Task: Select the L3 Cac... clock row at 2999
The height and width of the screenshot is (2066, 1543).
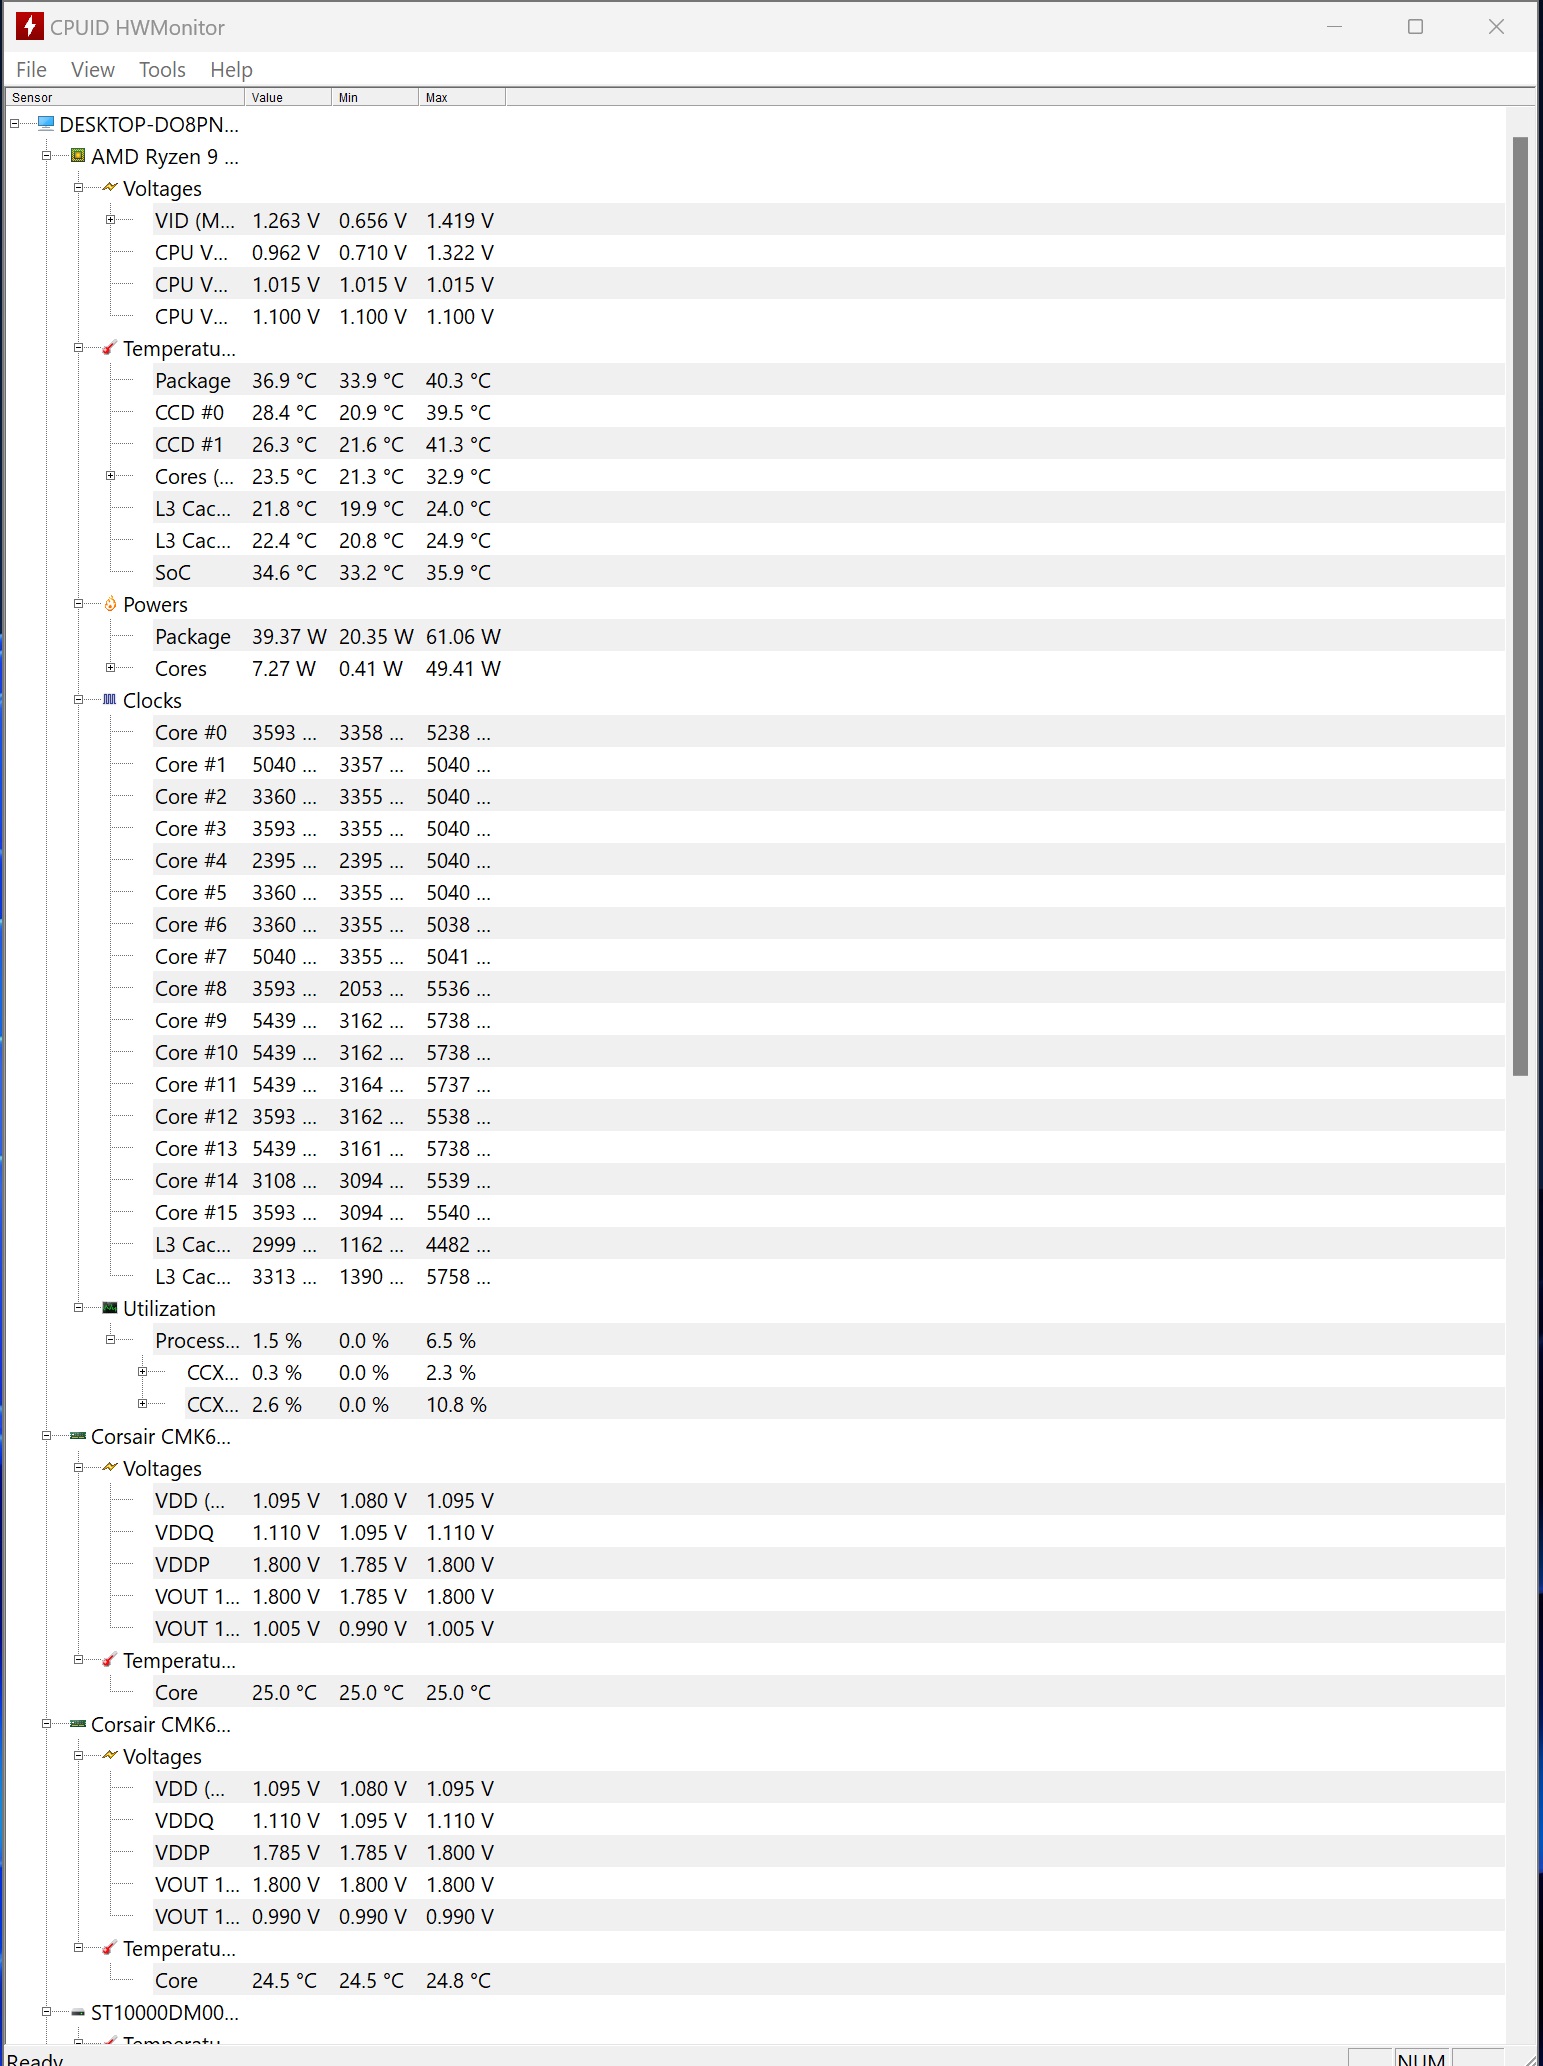Action: coord(828,1244)
